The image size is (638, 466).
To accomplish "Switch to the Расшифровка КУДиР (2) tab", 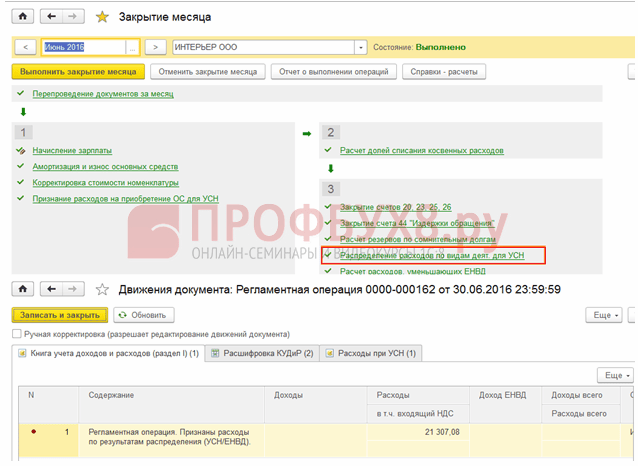I will pos(262,353).
